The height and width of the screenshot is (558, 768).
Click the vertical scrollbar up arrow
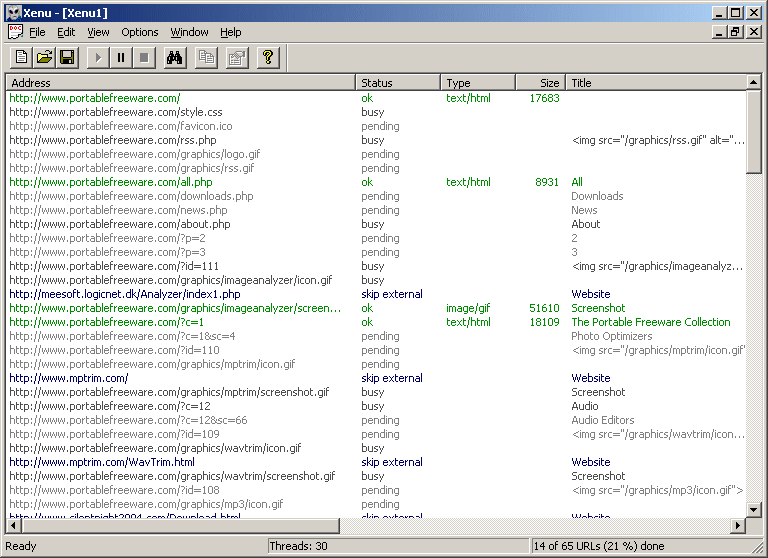click(x=754, y=82)
